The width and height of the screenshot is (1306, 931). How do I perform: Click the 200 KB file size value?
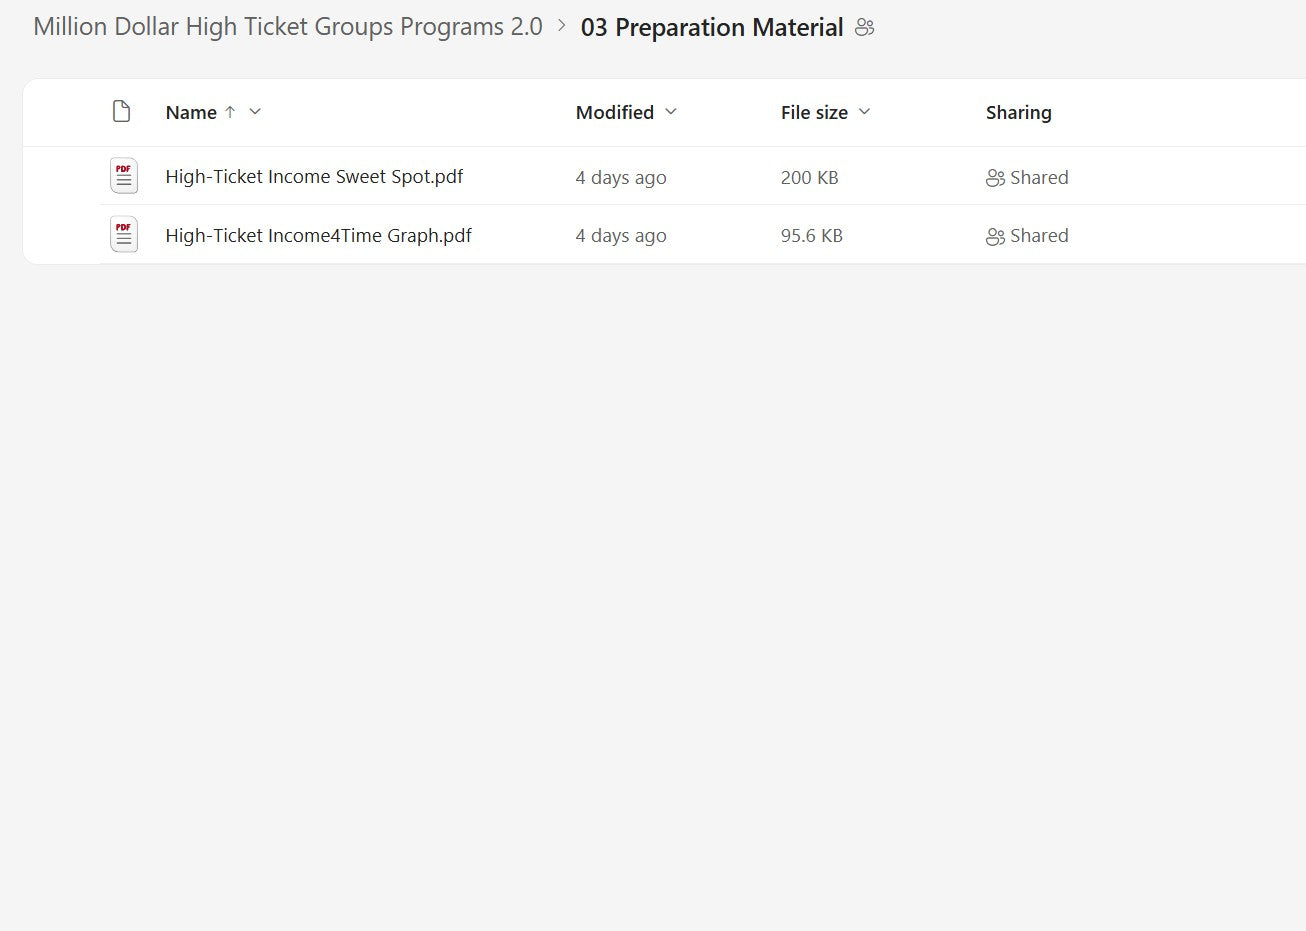(810, 177)
